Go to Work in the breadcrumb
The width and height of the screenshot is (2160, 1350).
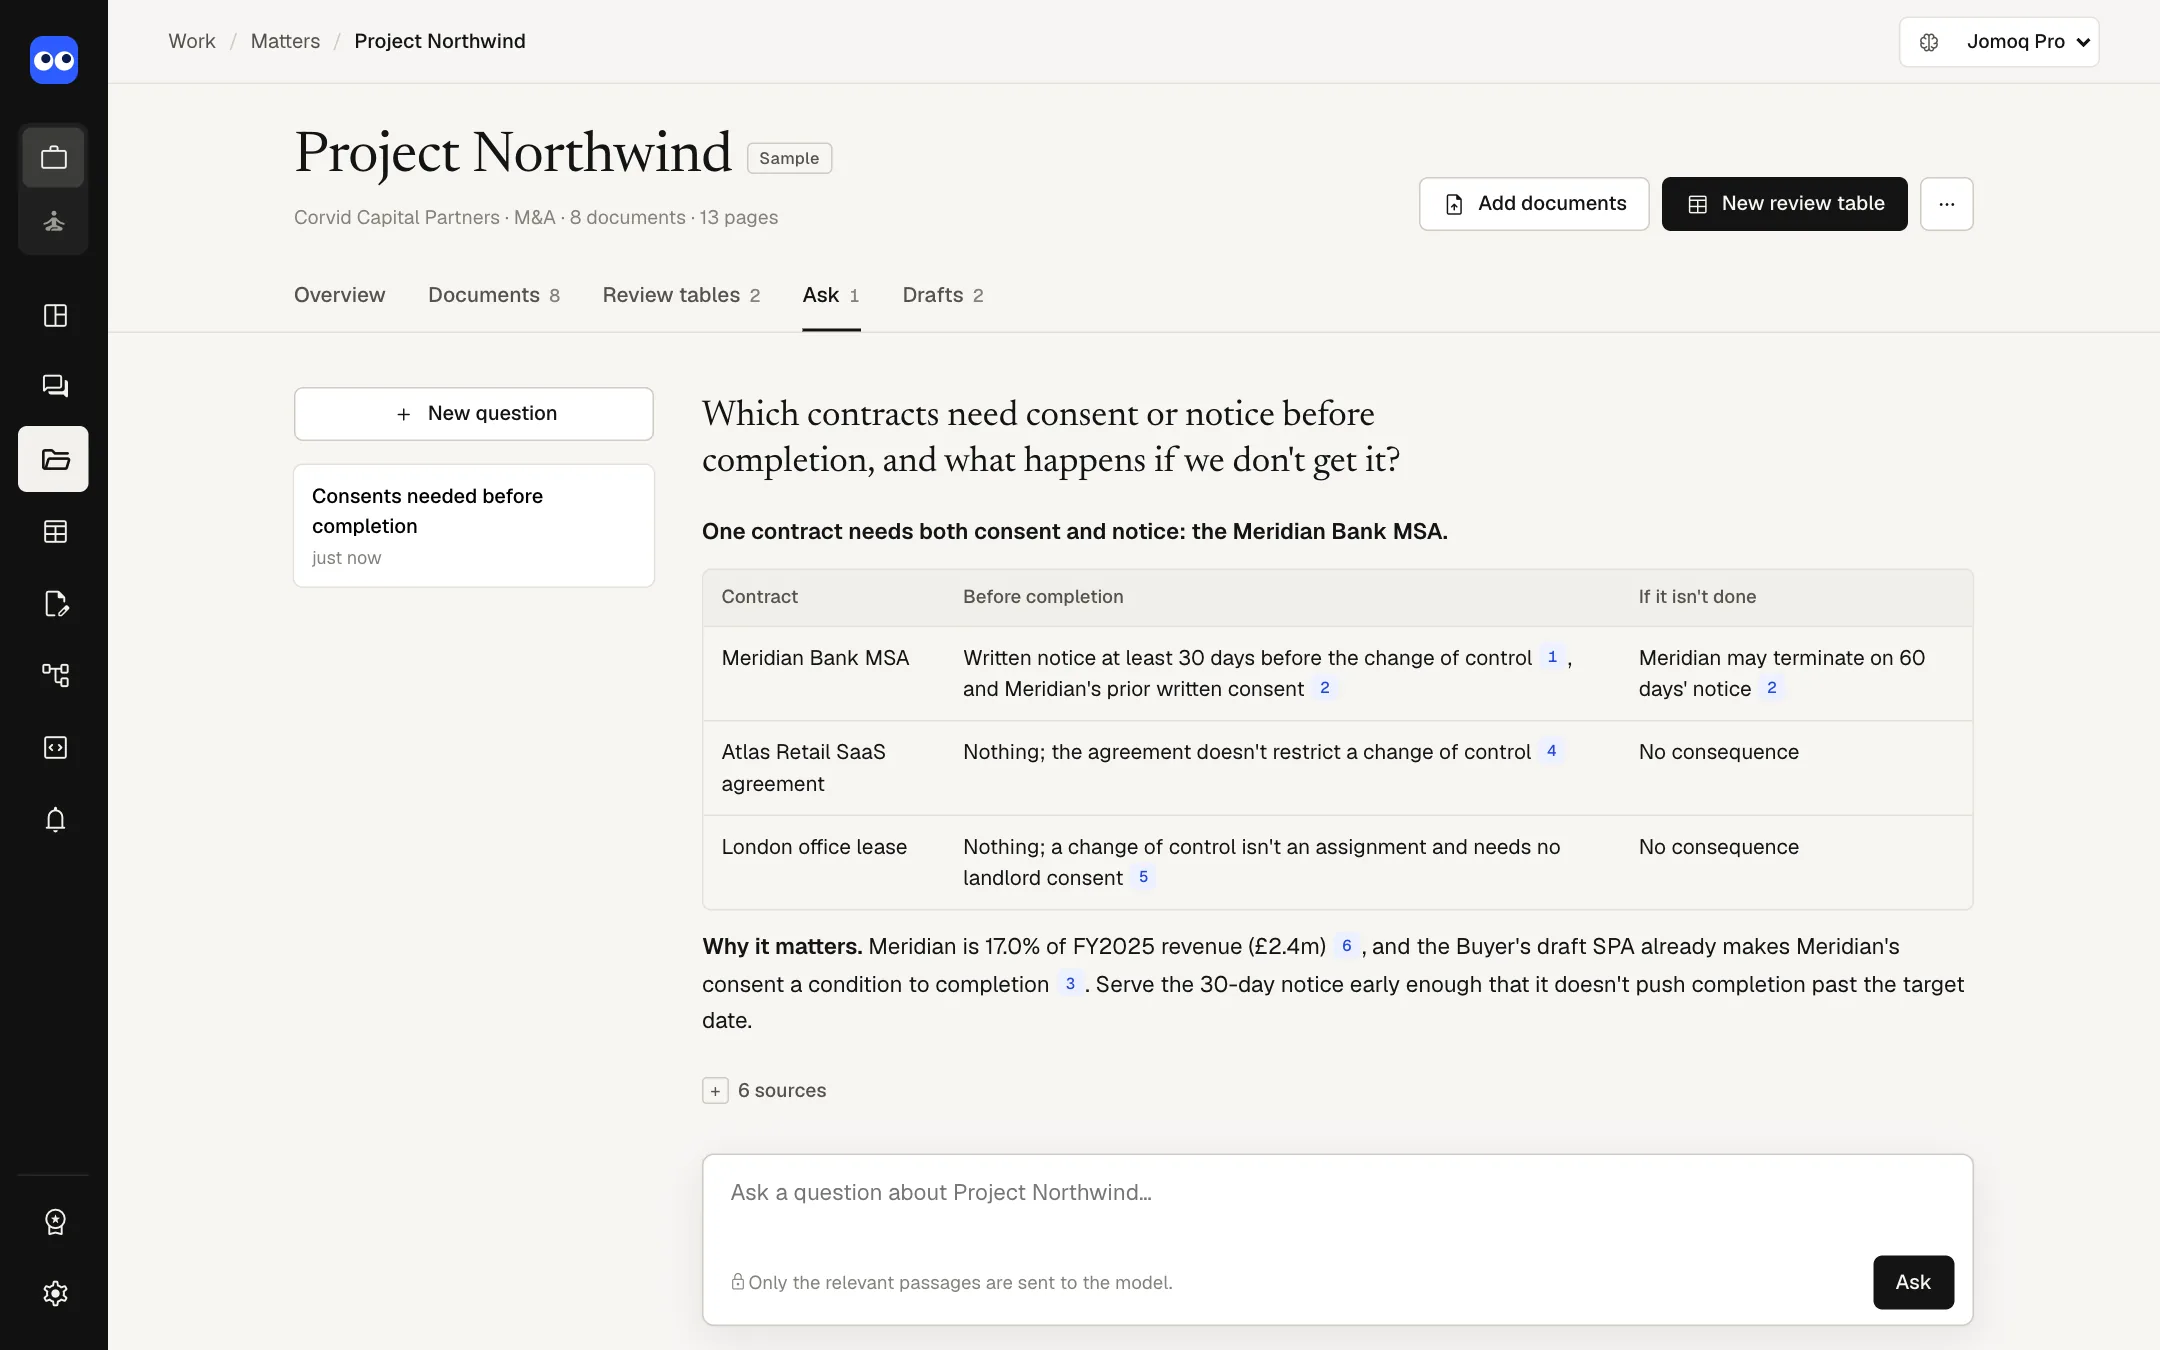click(x=192, y=41)
